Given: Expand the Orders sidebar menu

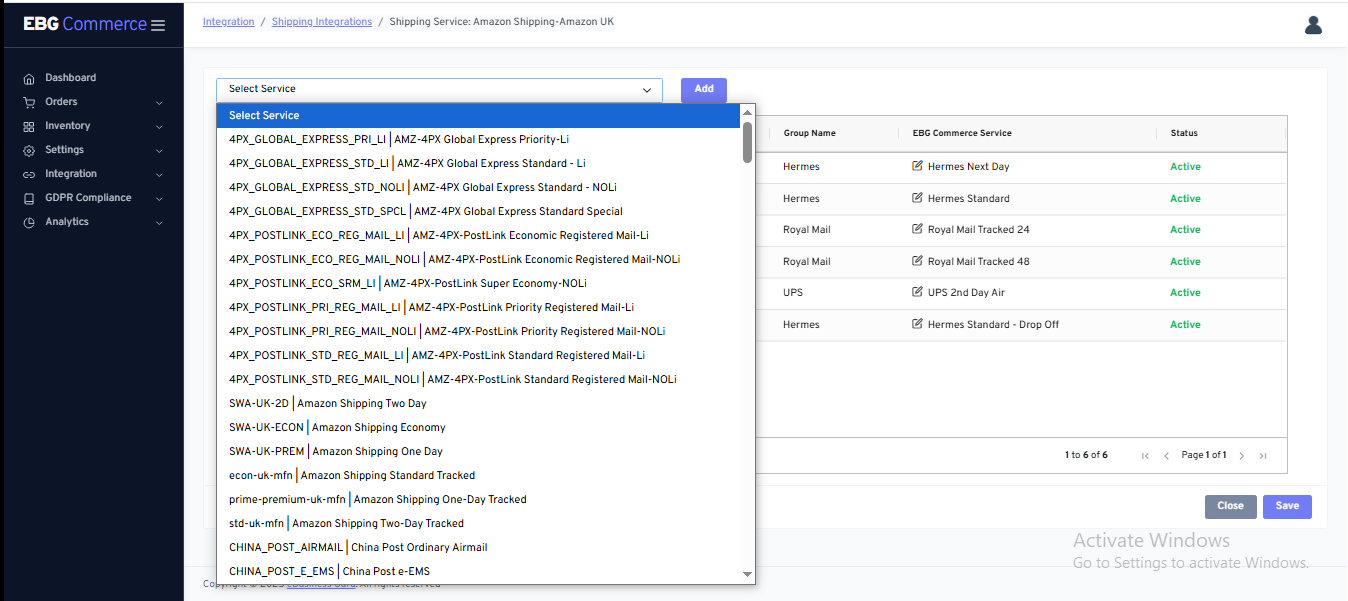Looking at the screenshot, I should pyautogui.click(x=159, y=102).
